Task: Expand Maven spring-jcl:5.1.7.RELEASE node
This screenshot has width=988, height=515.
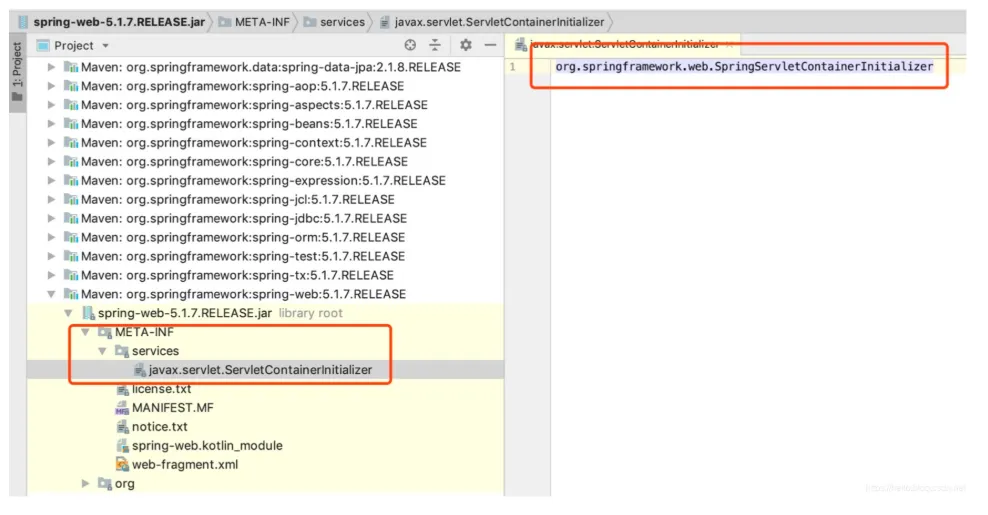Action: (x=52, y=199)
